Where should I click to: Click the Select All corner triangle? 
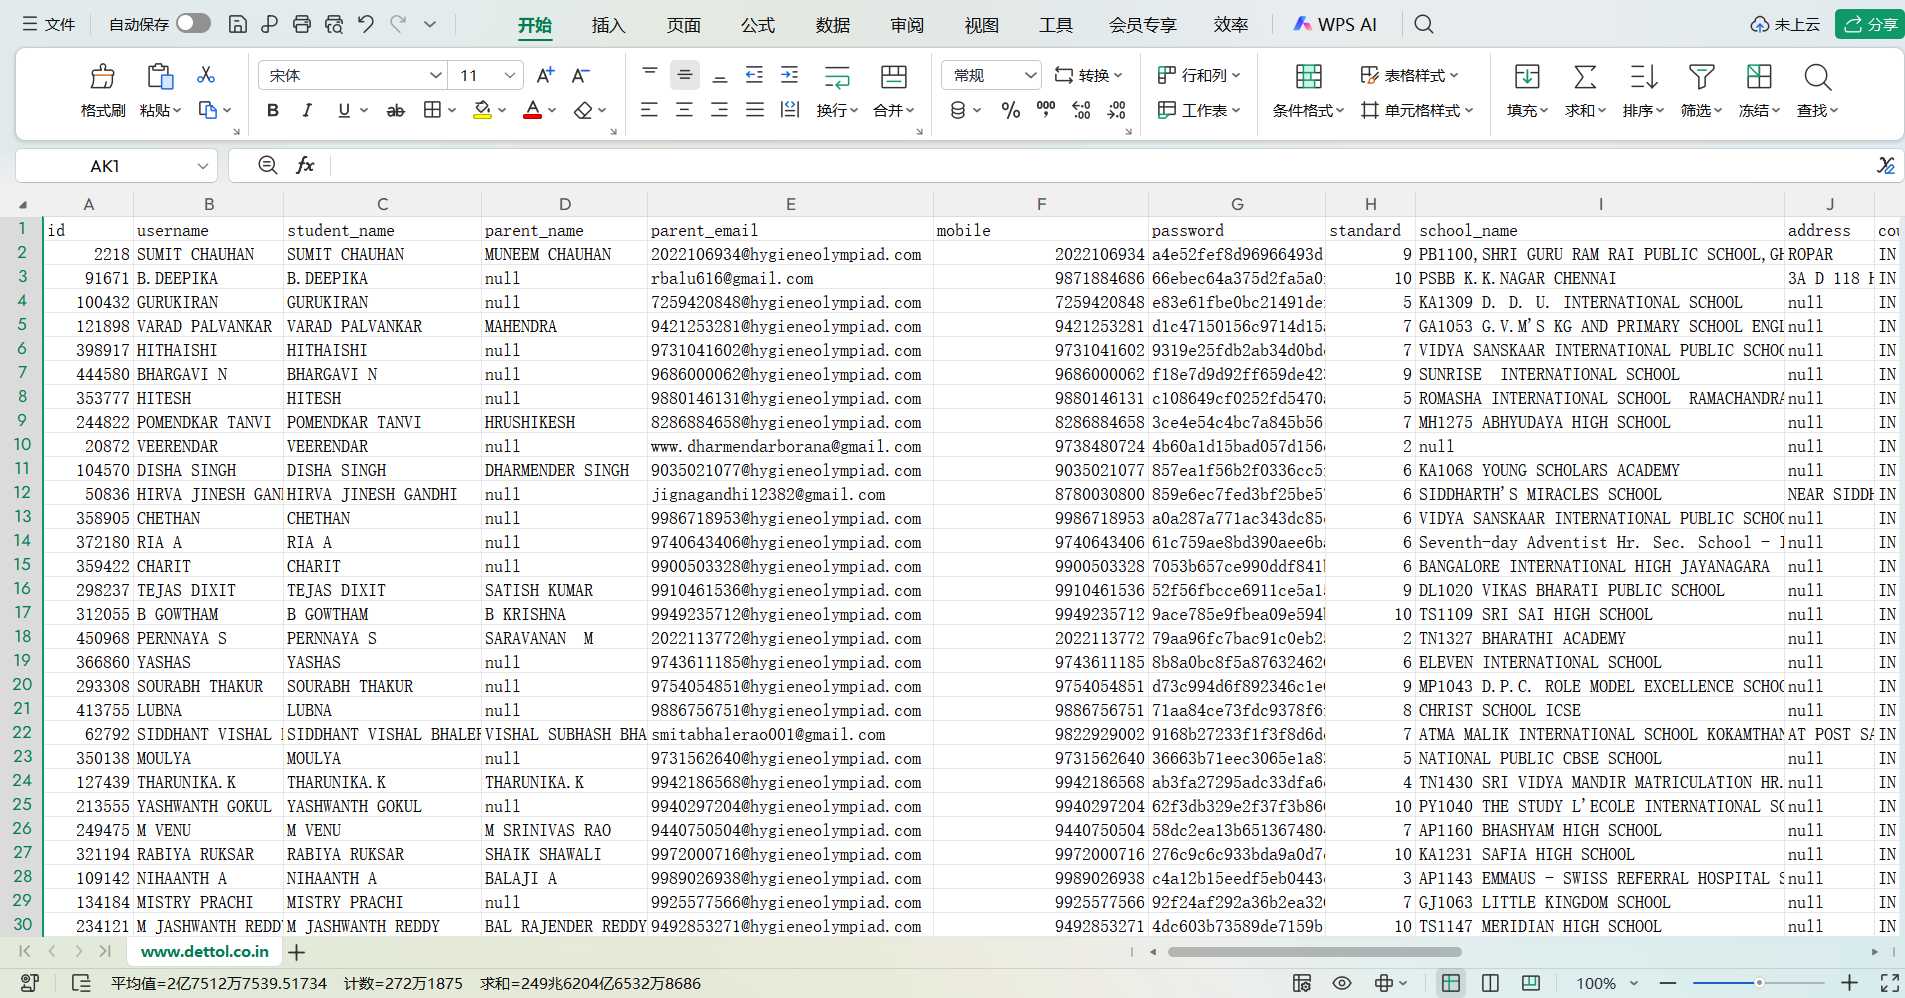tap(22, 204)
